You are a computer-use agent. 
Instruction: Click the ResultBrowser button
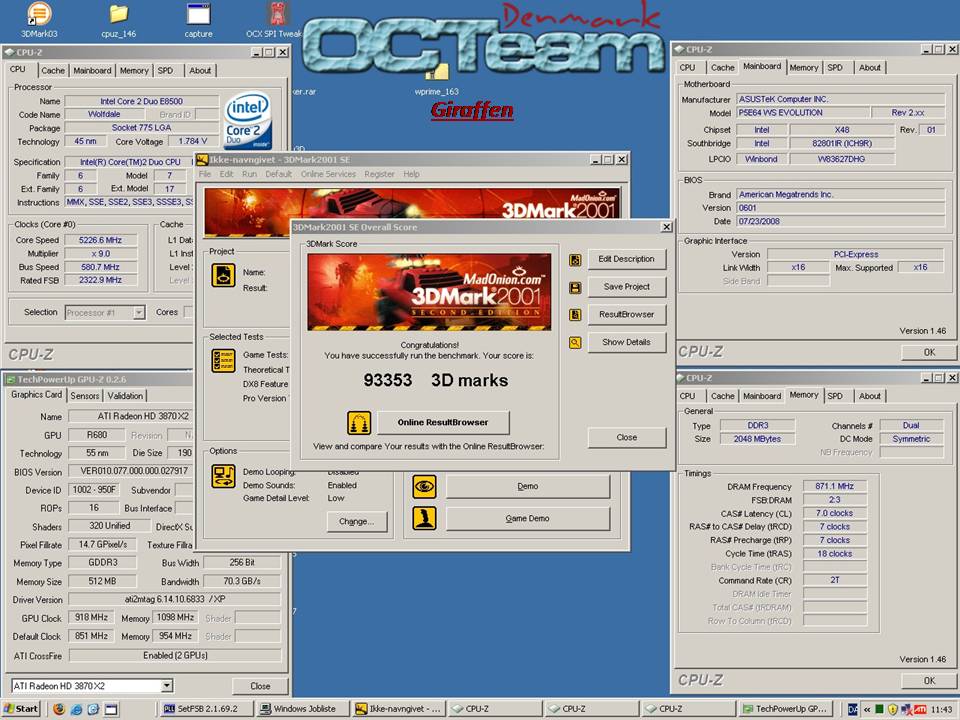point(626,314)
